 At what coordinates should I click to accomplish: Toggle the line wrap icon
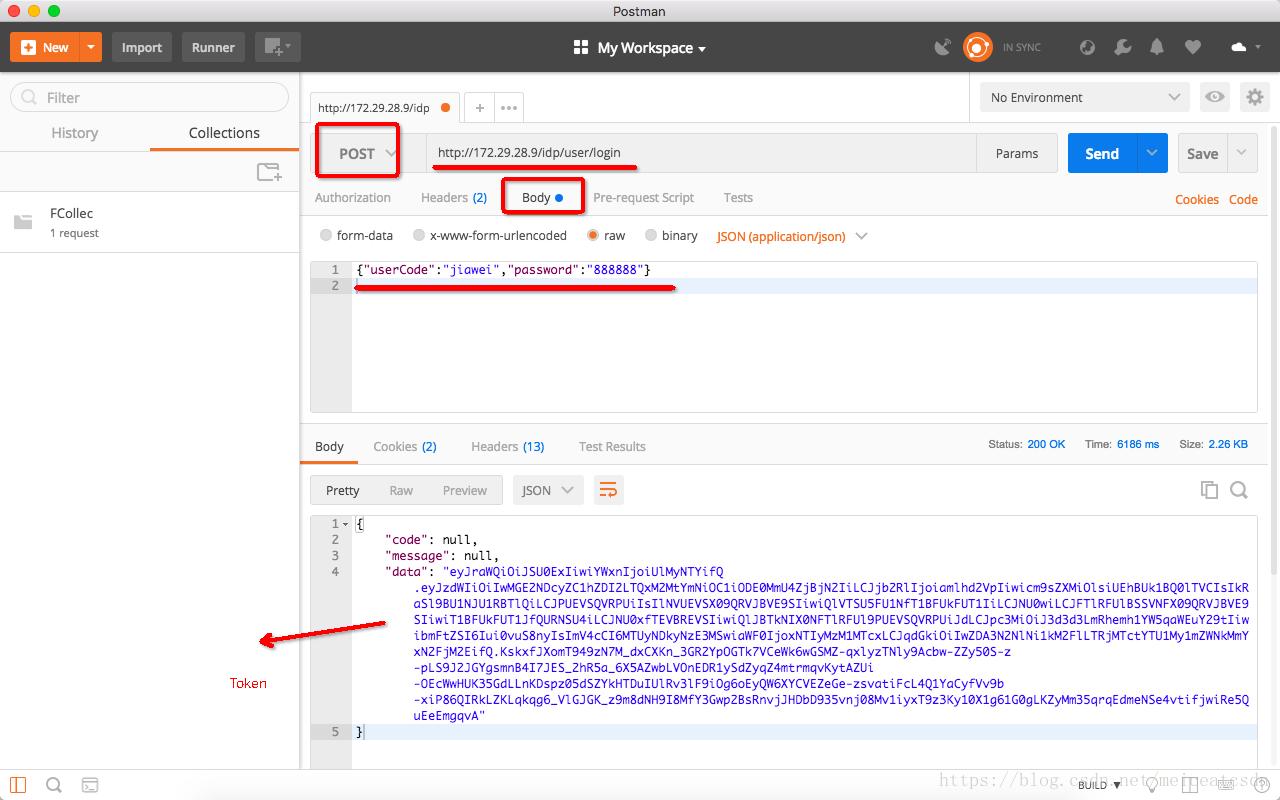[607, 490]
